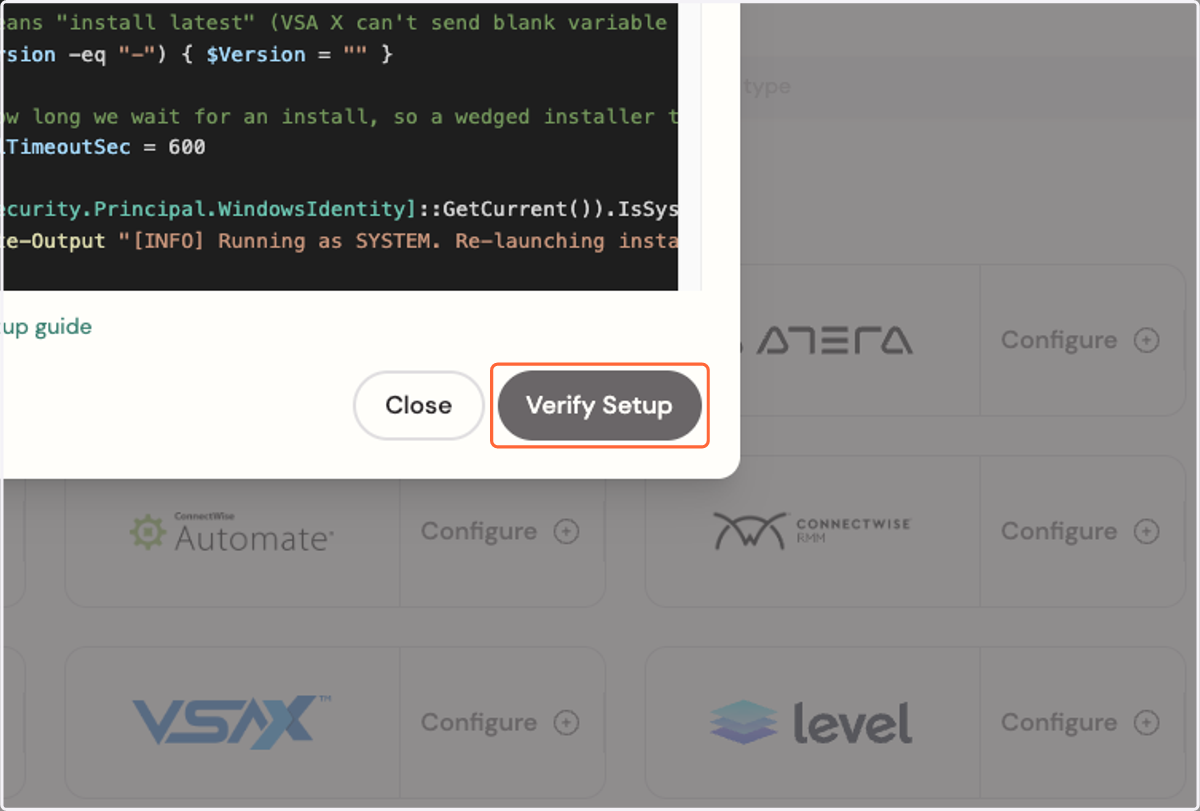
Task: Click the GetCurrent() code line
Action: [339, 209]
